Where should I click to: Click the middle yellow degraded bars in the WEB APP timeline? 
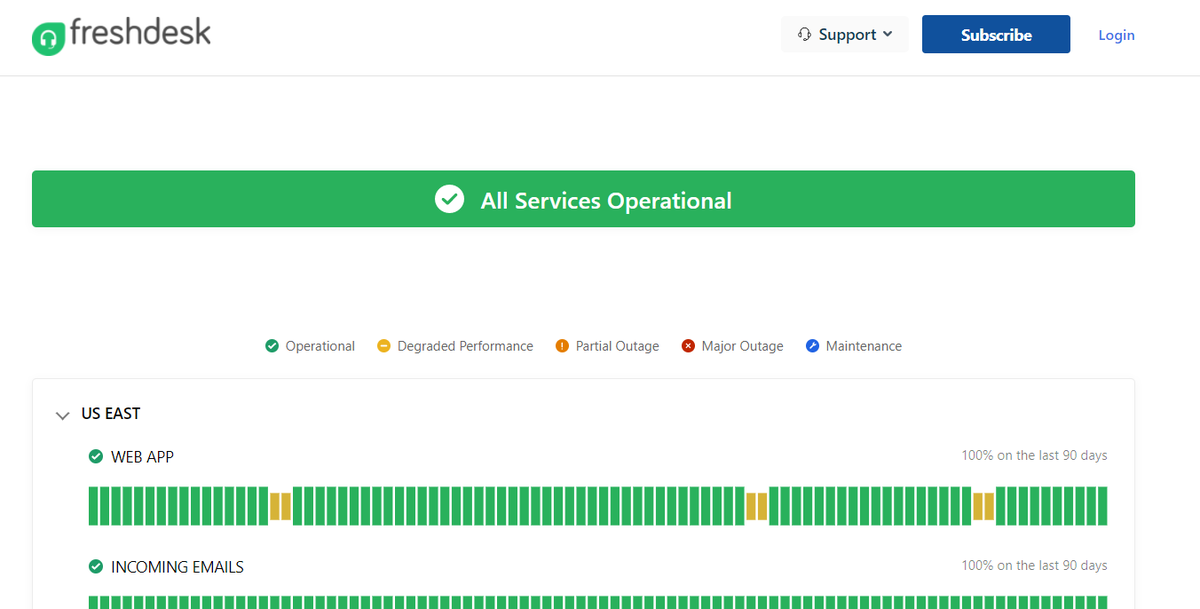[757, 506]
